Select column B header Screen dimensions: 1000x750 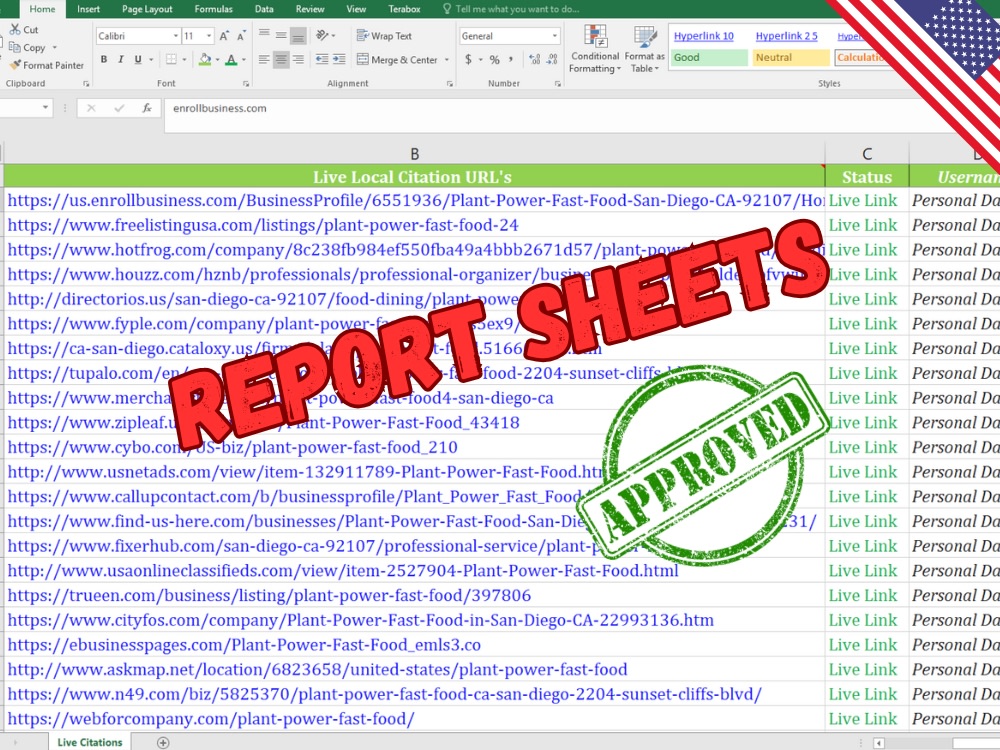point(415,154)
